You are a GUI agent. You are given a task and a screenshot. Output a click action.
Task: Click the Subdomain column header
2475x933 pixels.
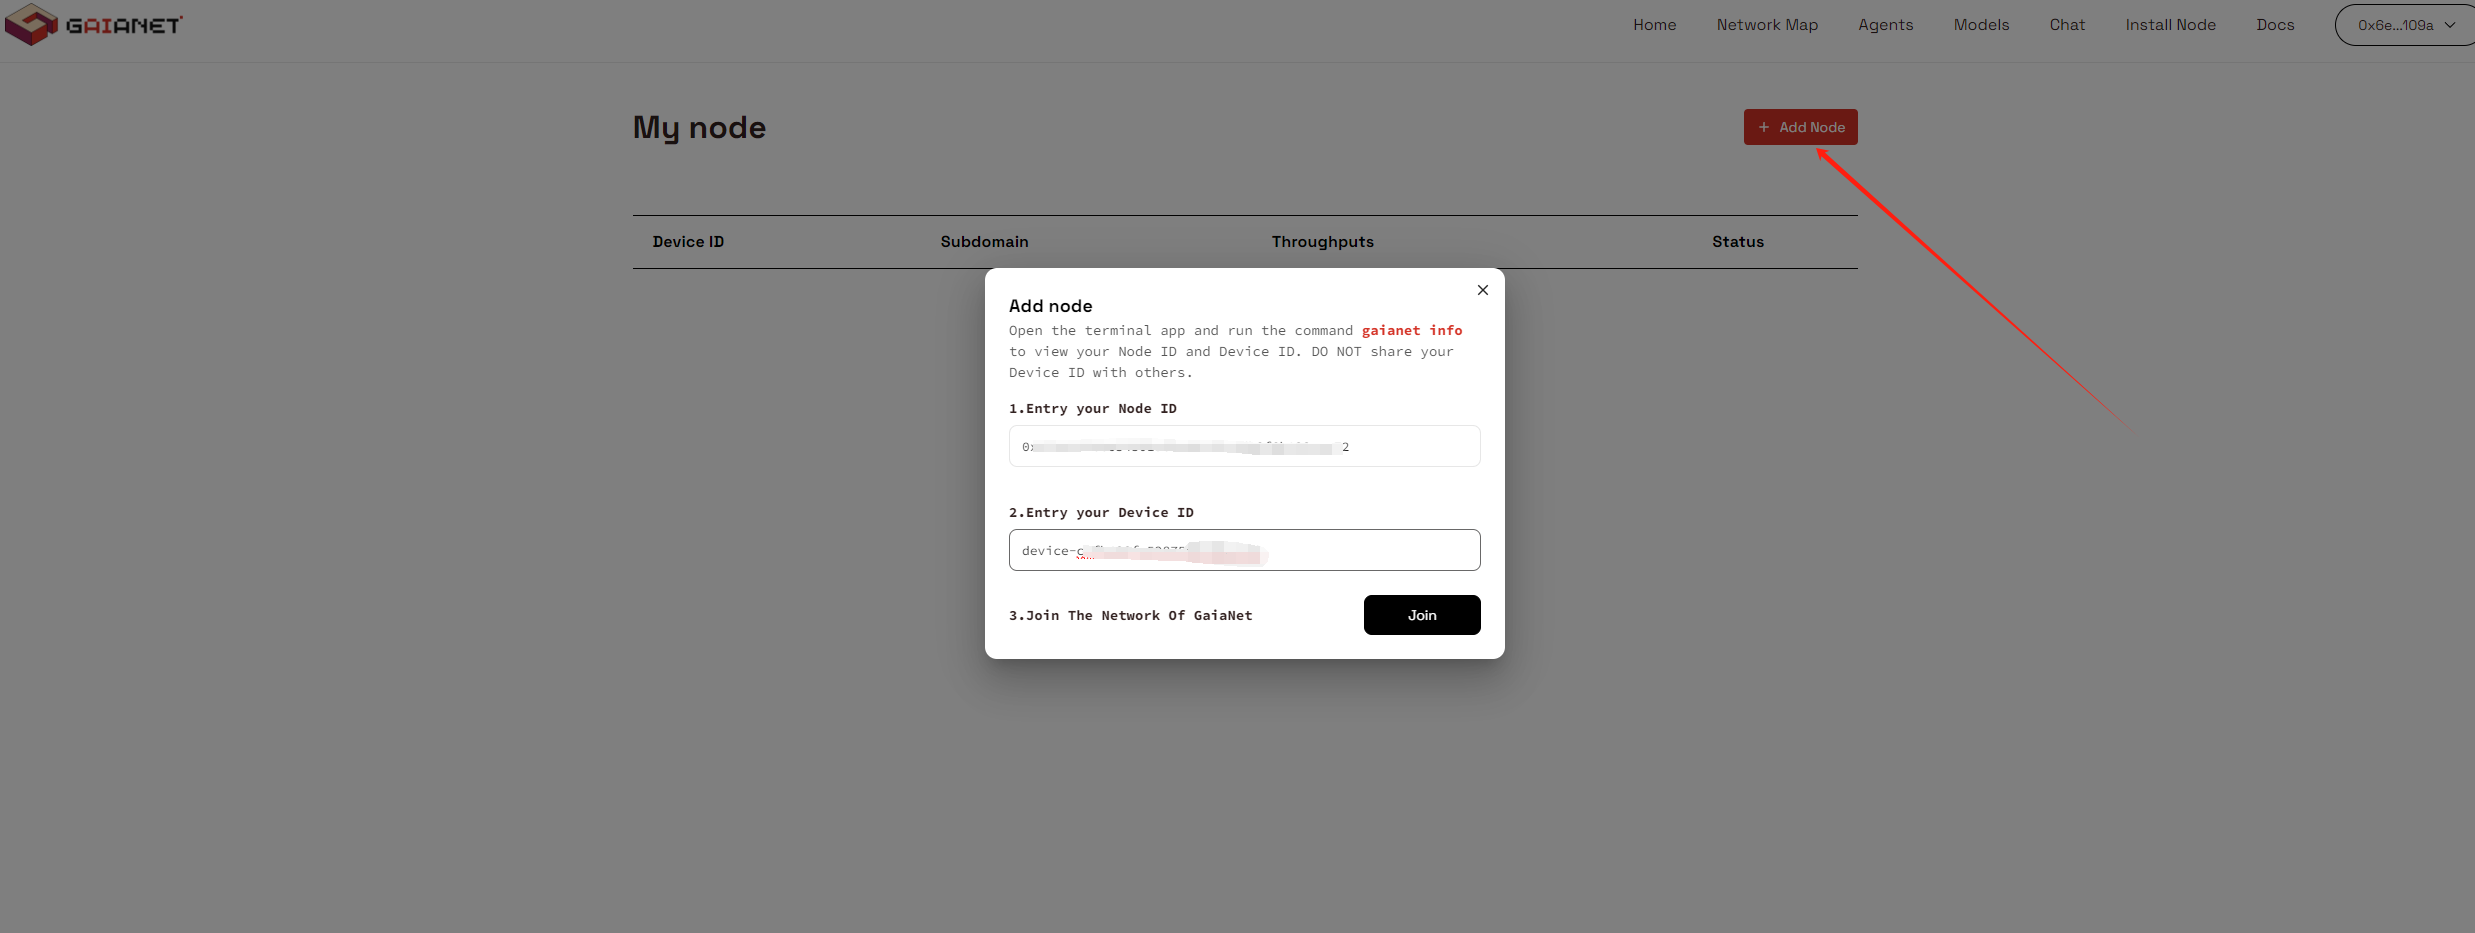click(983, 242)
